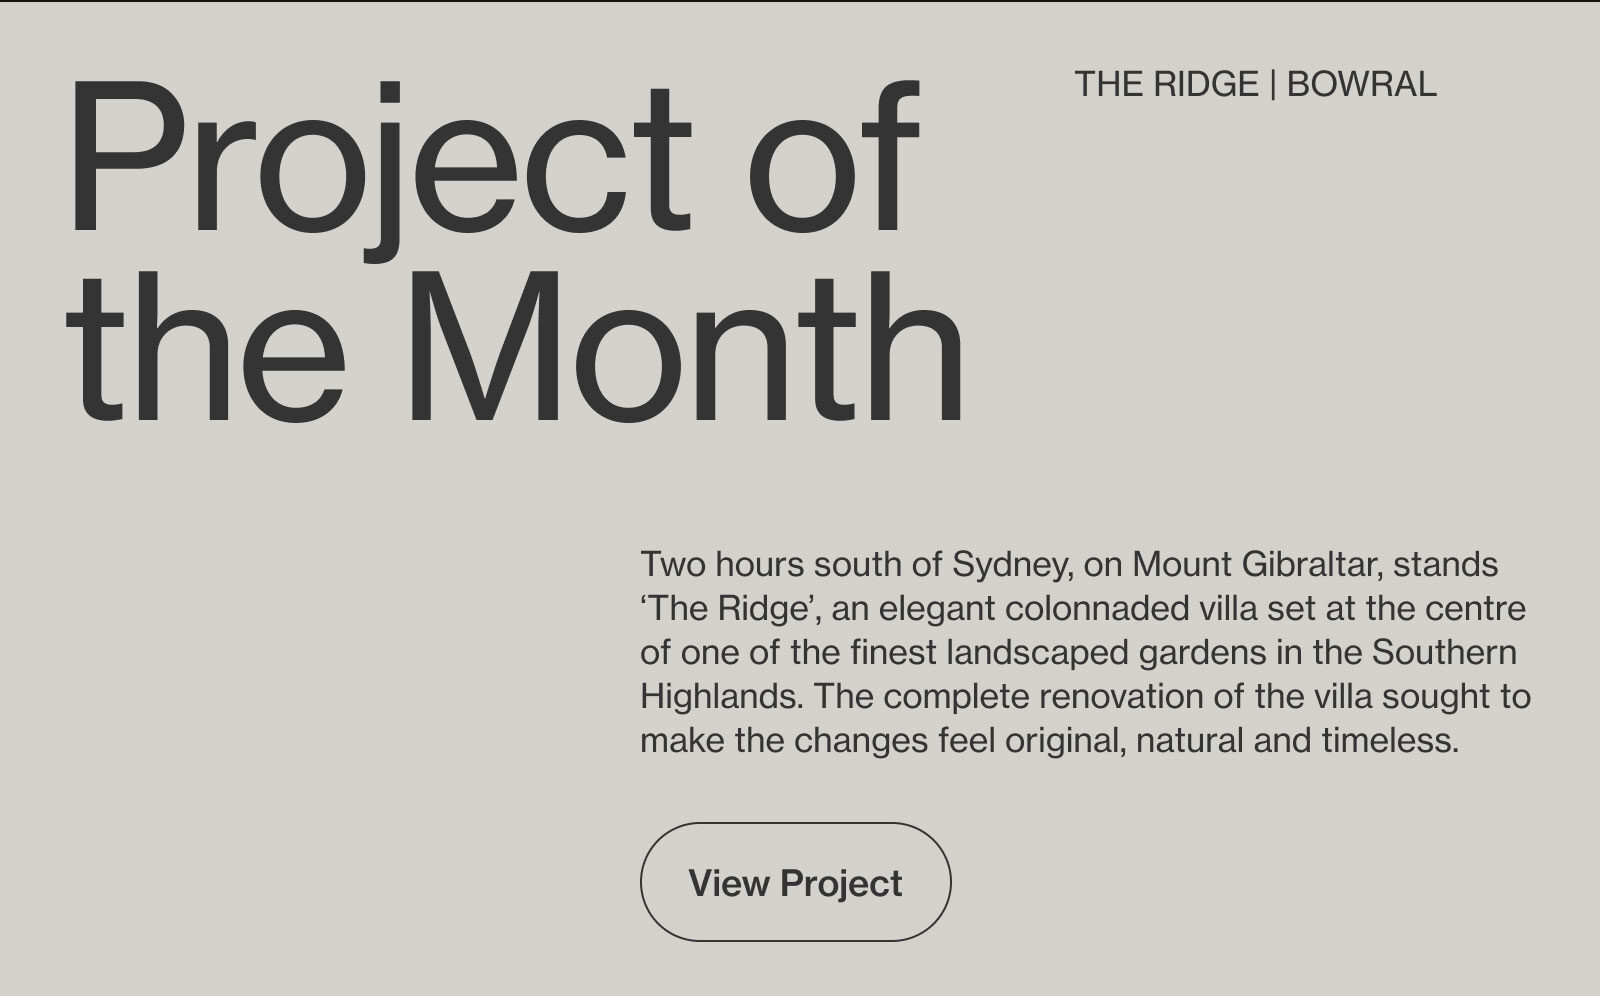Click "THE RIDGE" in the top label
Viewport: 1600px width, 996px height.
click(x=1166, y=84)
